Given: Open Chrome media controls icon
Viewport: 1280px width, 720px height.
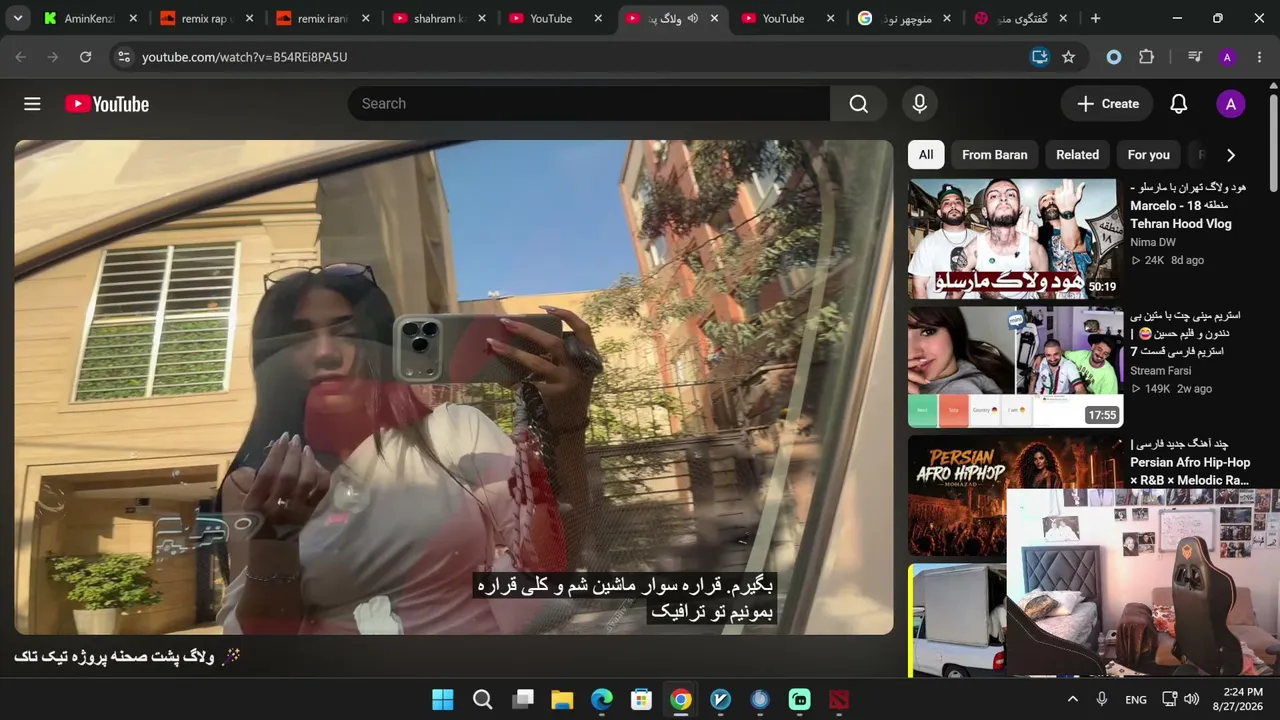Looking at the screenshot, I should [1194, 57].
